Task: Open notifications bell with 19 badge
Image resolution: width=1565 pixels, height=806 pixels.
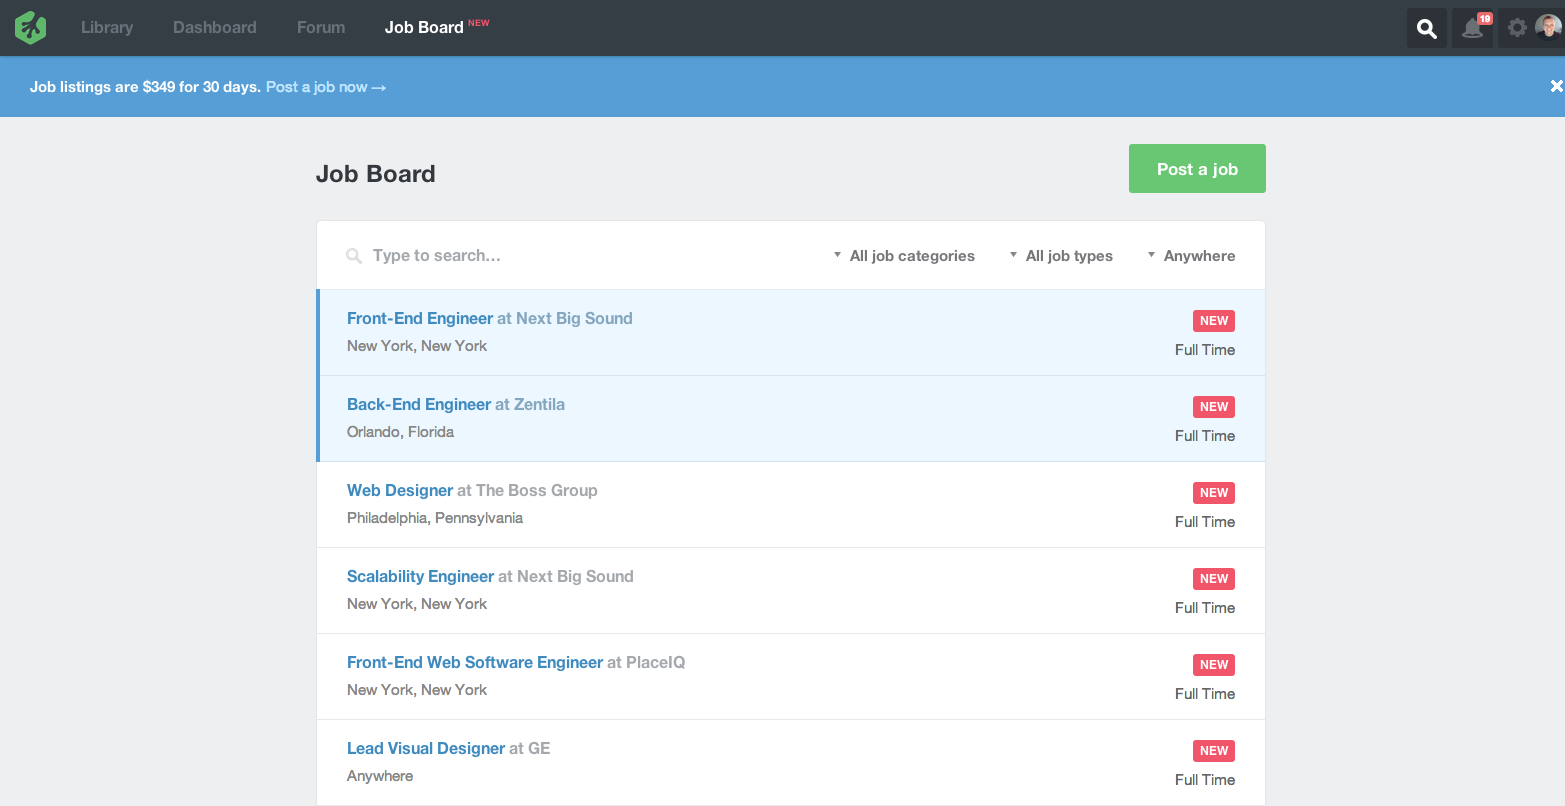Action: coord(1473,28)
